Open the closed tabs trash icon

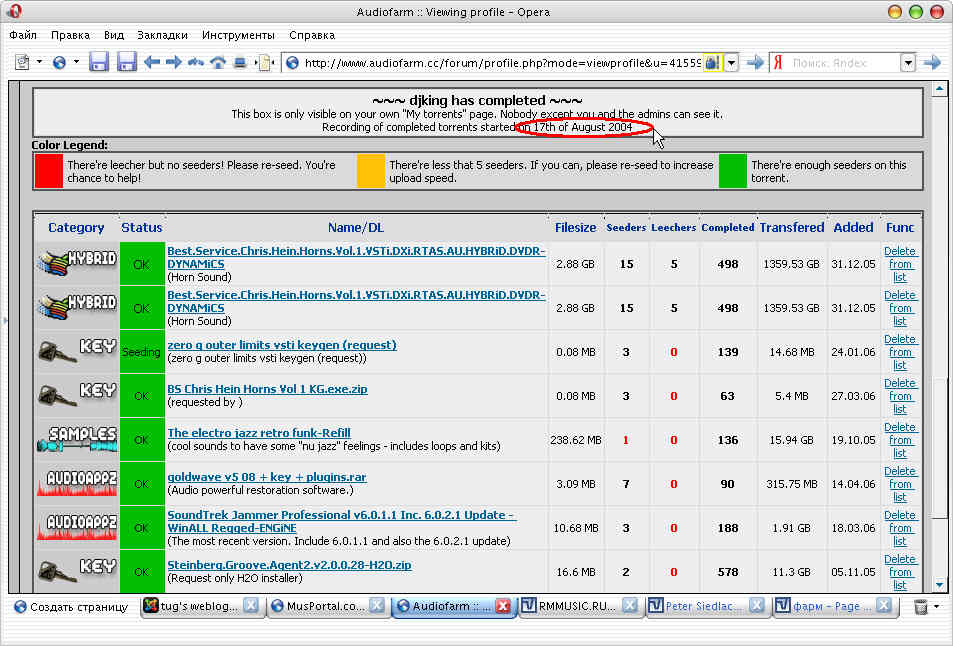[921, 606]
